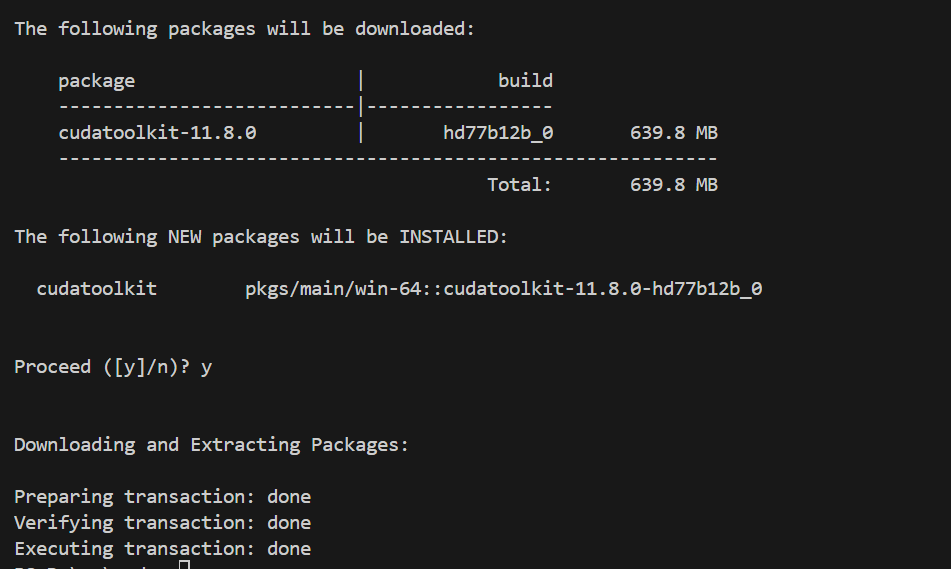Click the vertical bar separator in table header

pos(360,81)
